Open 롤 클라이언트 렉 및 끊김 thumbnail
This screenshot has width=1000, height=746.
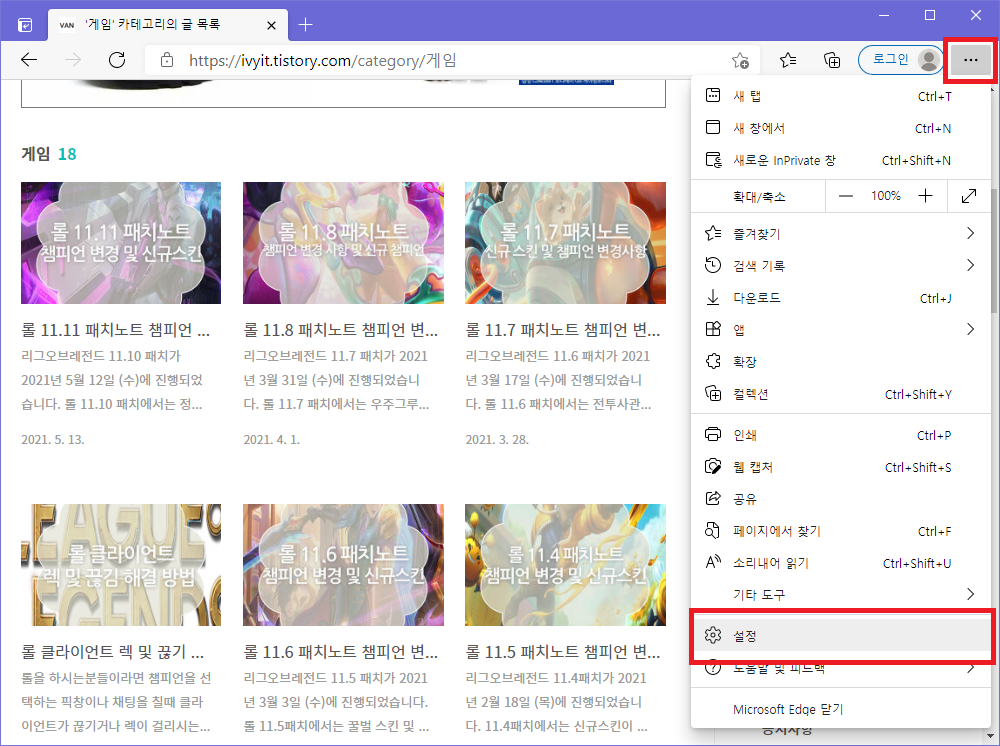[x=121, y=565]
